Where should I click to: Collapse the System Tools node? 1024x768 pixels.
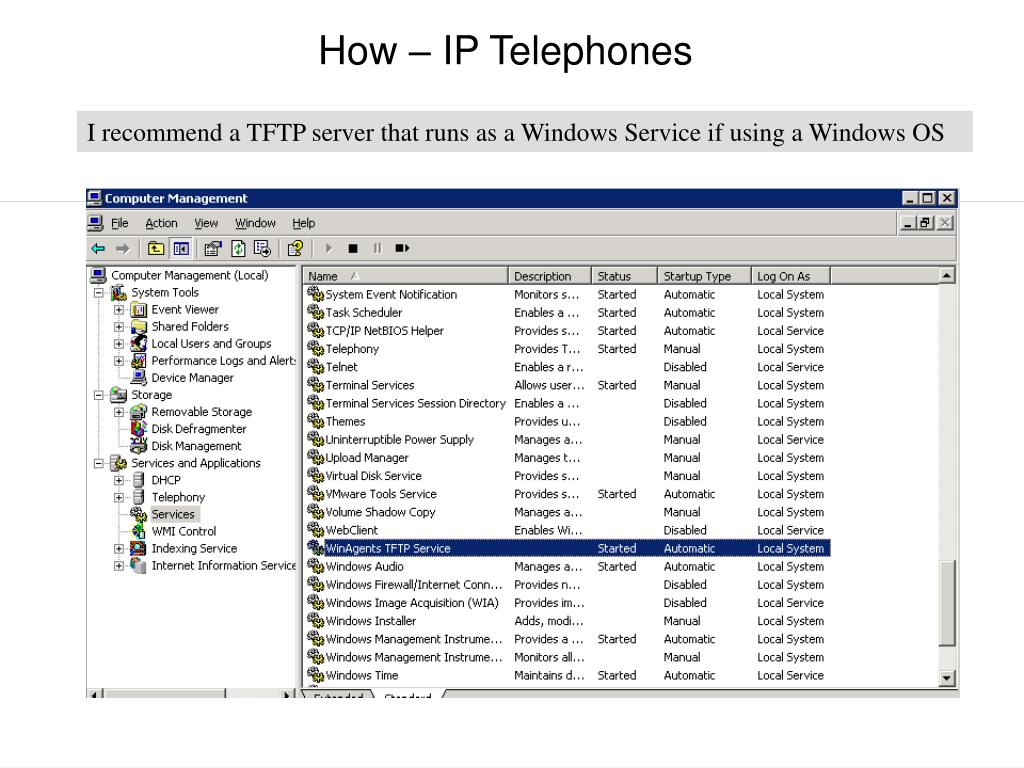(x=99, y=293)
